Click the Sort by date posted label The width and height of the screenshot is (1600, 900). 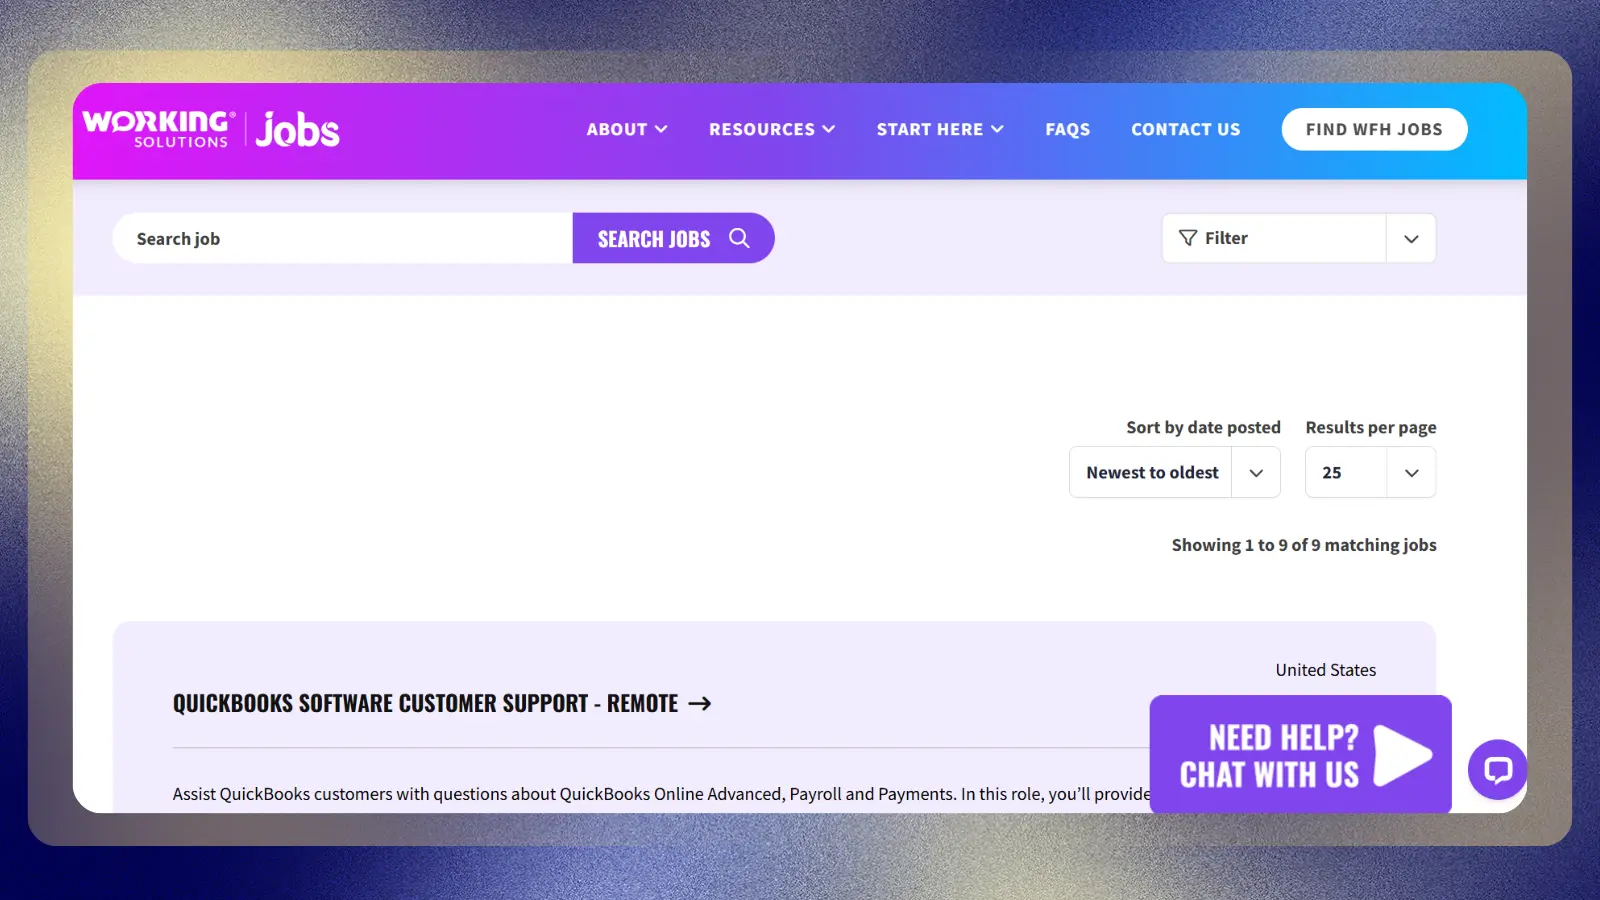pos(1203,427)
